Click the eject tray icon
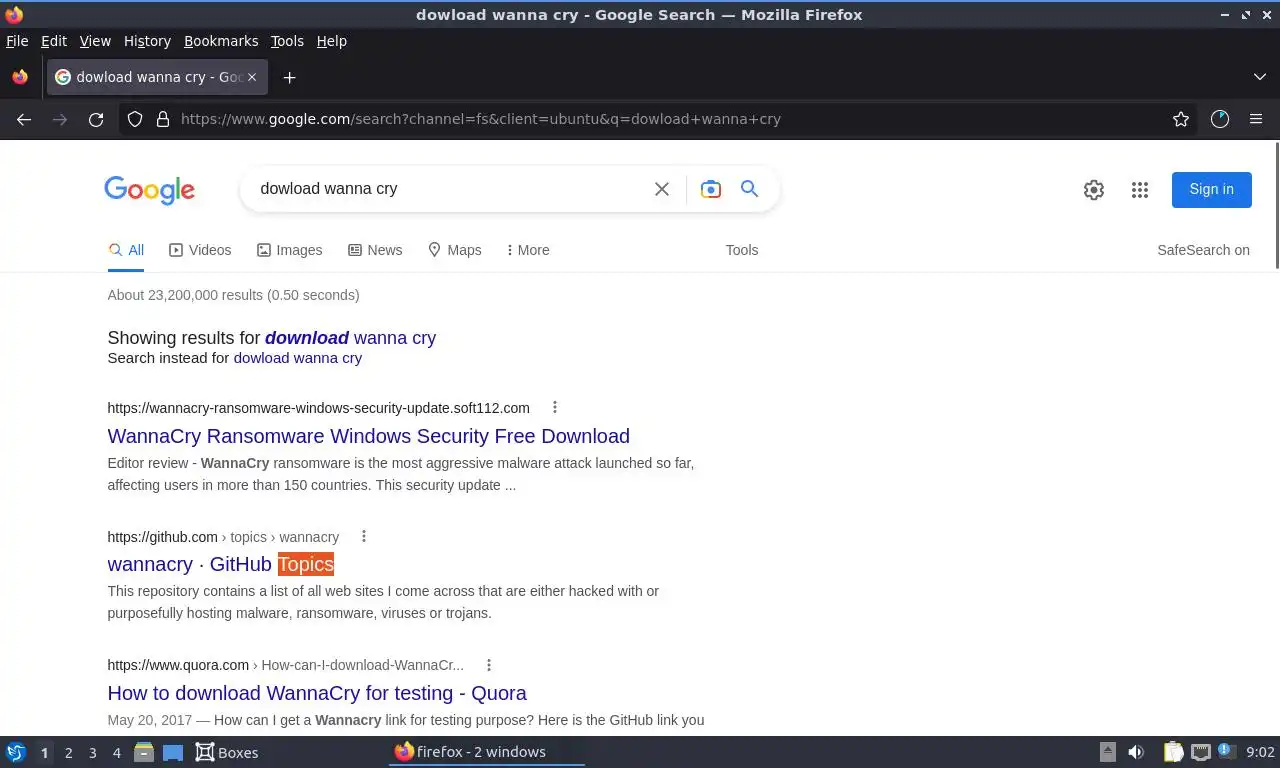1280x768 pixels. pyautogui.click(x=1108, y=752)
